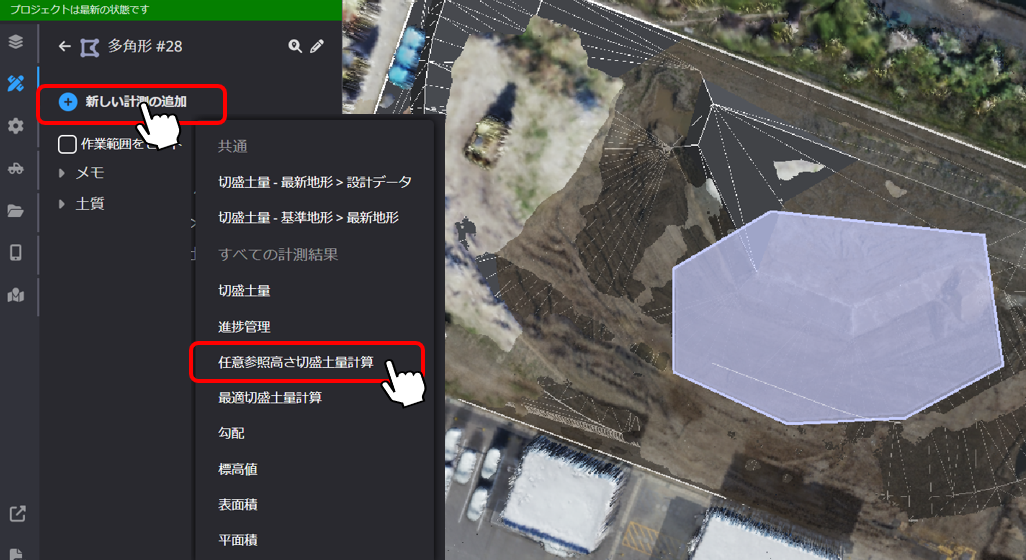Viewport: 1026px width, 560px height.
Task: Expand the 土質 section
Action: coord(62,203)
